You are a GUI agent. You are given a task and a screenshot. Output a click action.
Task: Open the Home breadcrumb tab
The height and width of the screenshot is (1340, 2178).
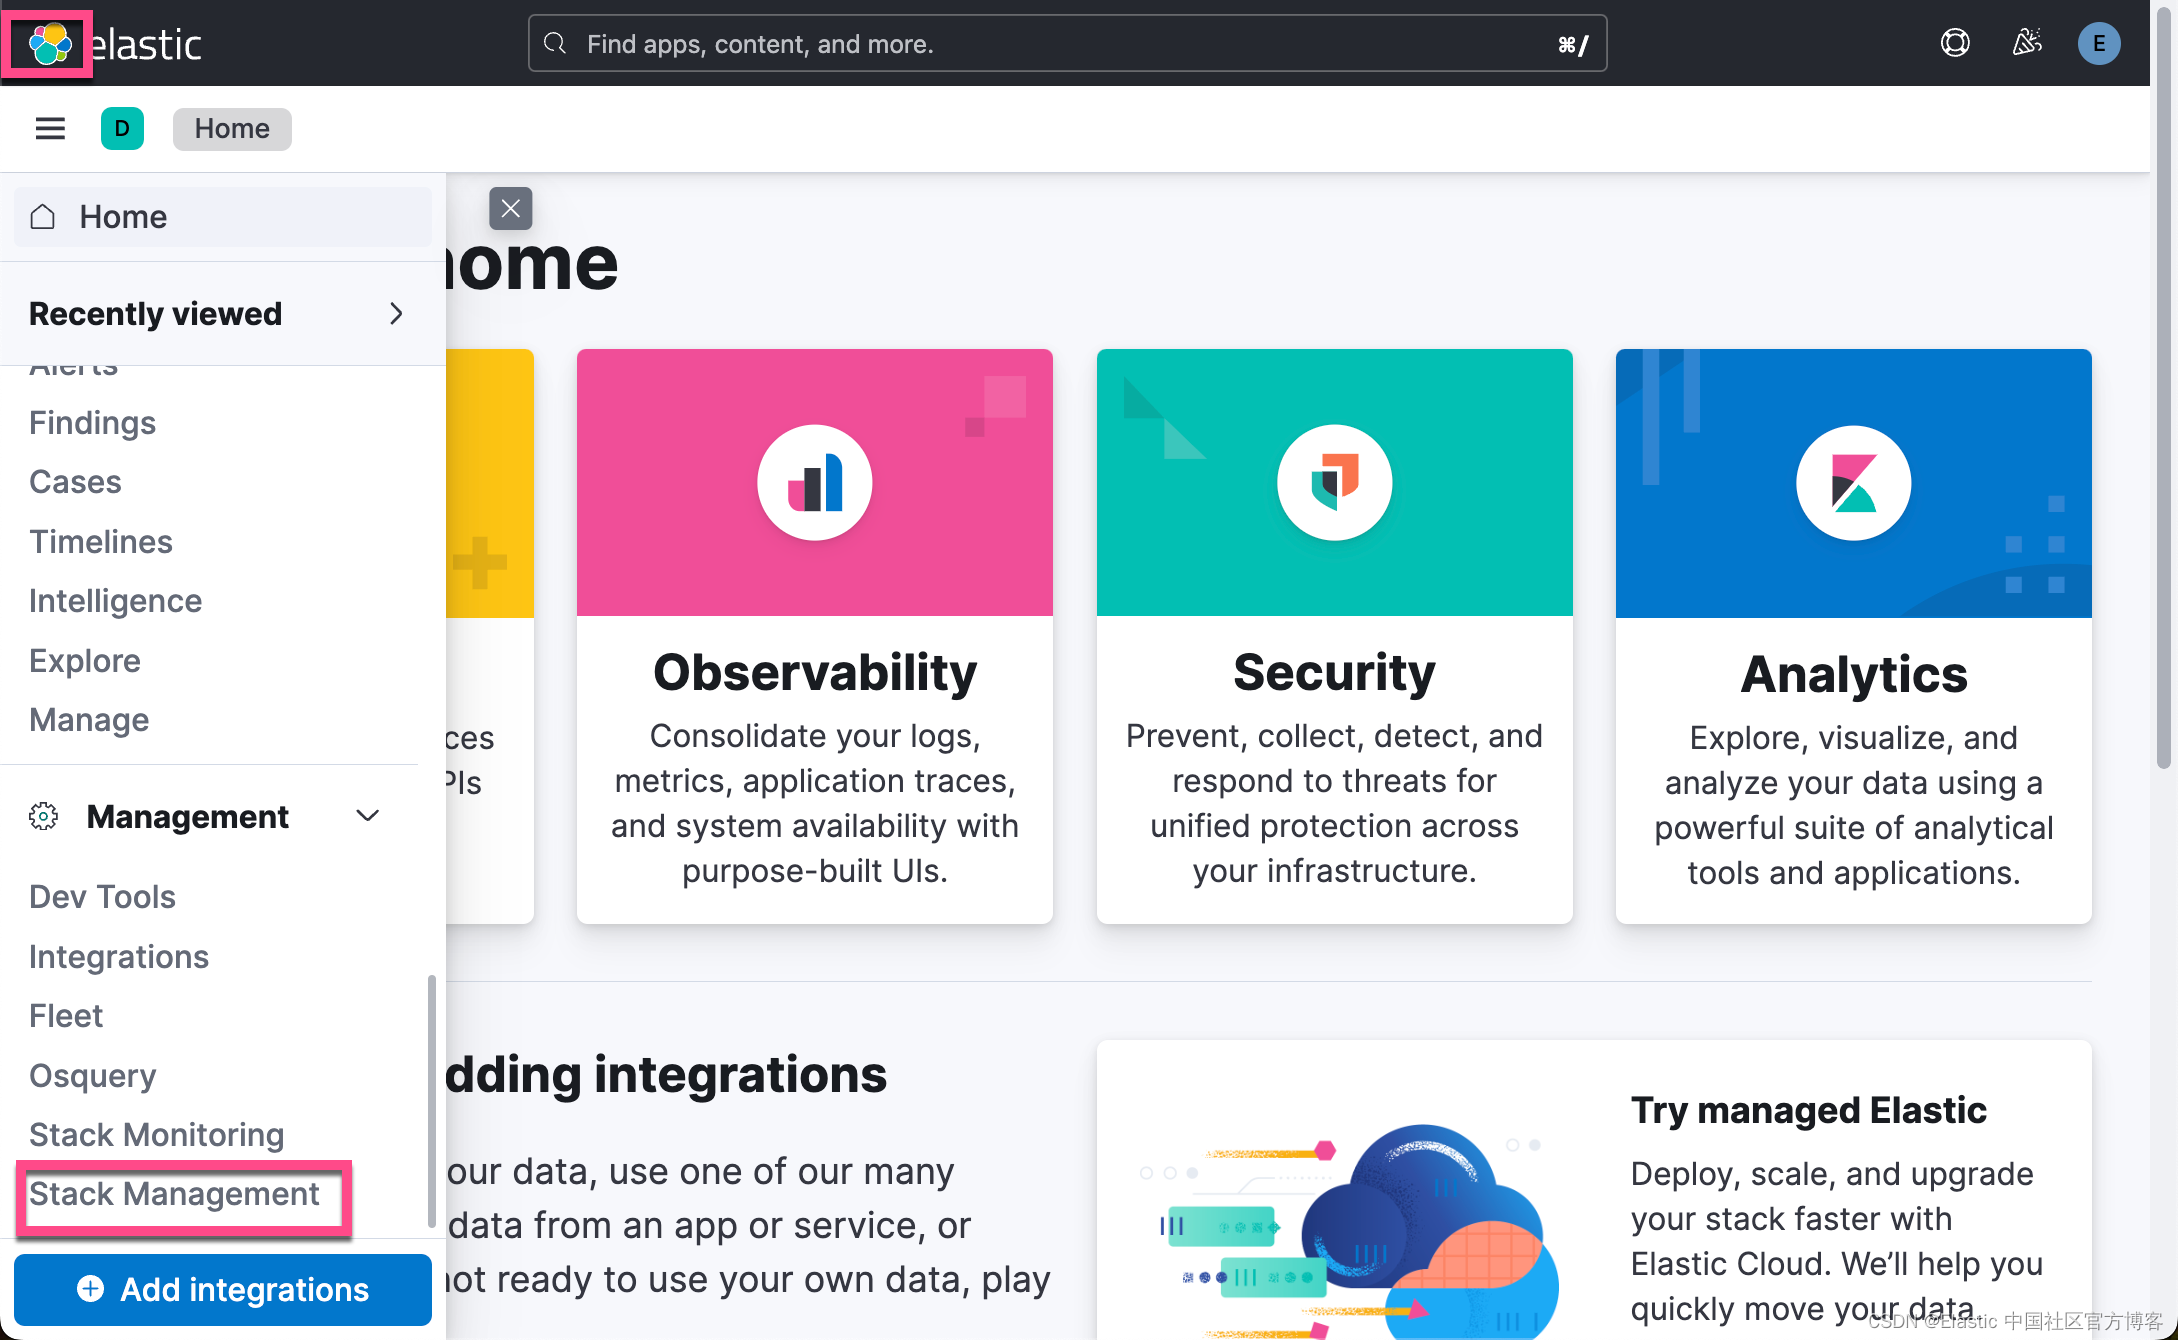pos(231,128)
